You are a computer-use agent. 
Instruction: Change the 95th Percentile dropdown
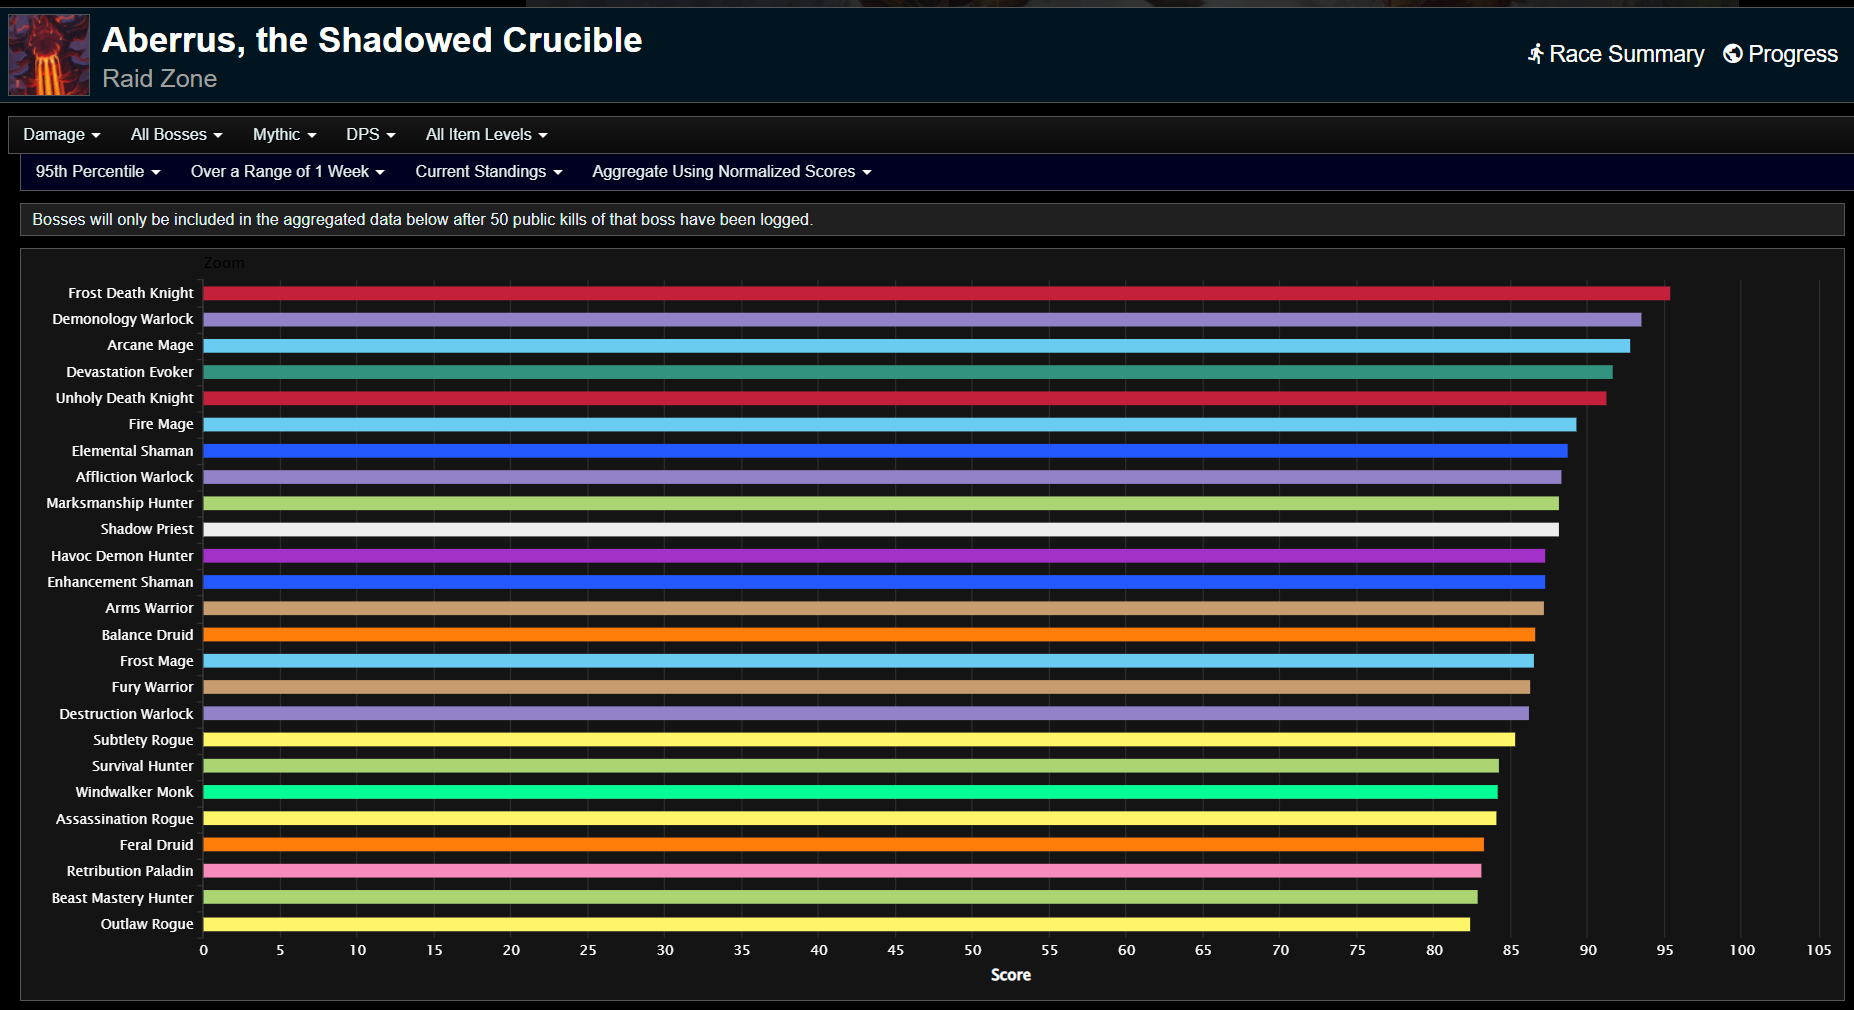coord(98,172)
